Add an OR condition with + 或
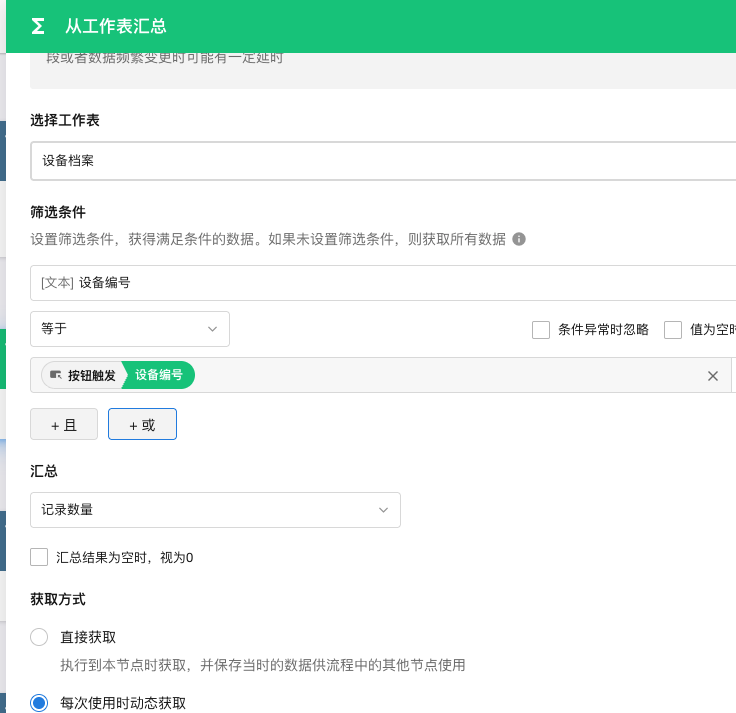736x713 pixels. (x=142, y=424)
